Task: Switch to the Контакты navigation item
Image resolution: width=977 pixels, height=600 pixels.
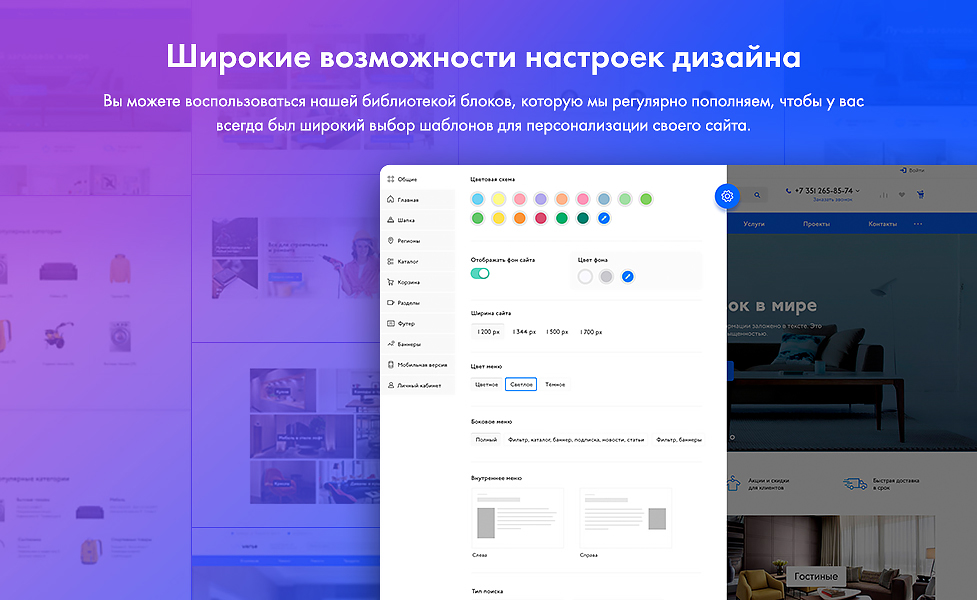Action: click(883, 223)
